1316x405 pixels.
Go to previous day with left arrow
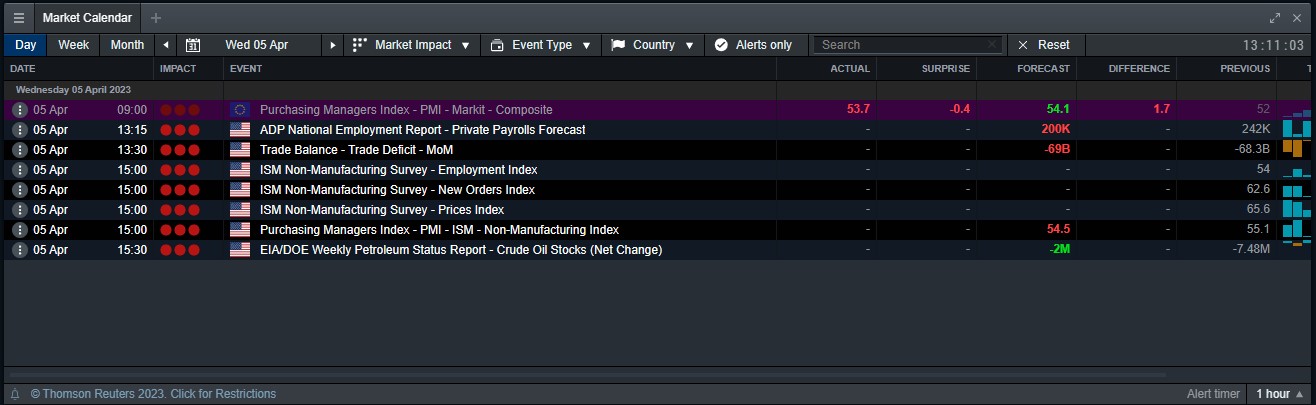tap(166, 45)
